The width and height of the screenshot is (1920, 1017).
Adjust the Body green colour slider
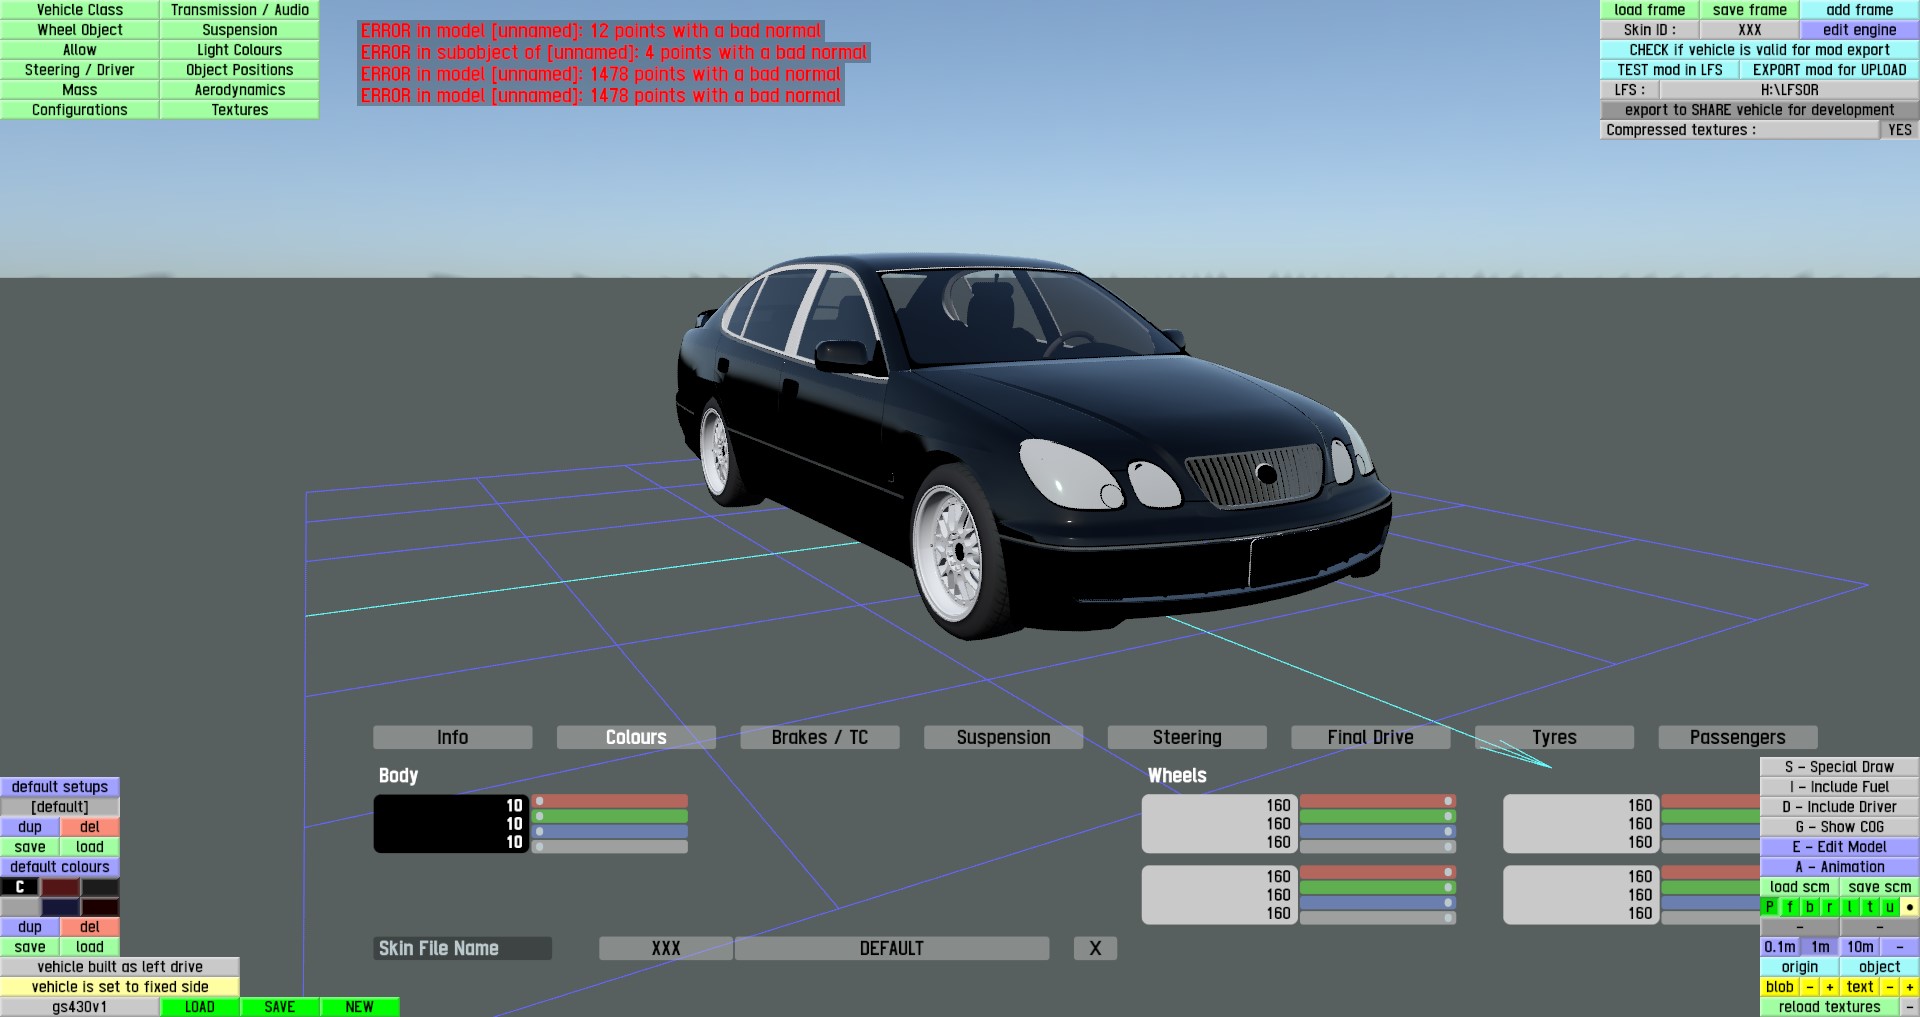[x=610, y=816]
